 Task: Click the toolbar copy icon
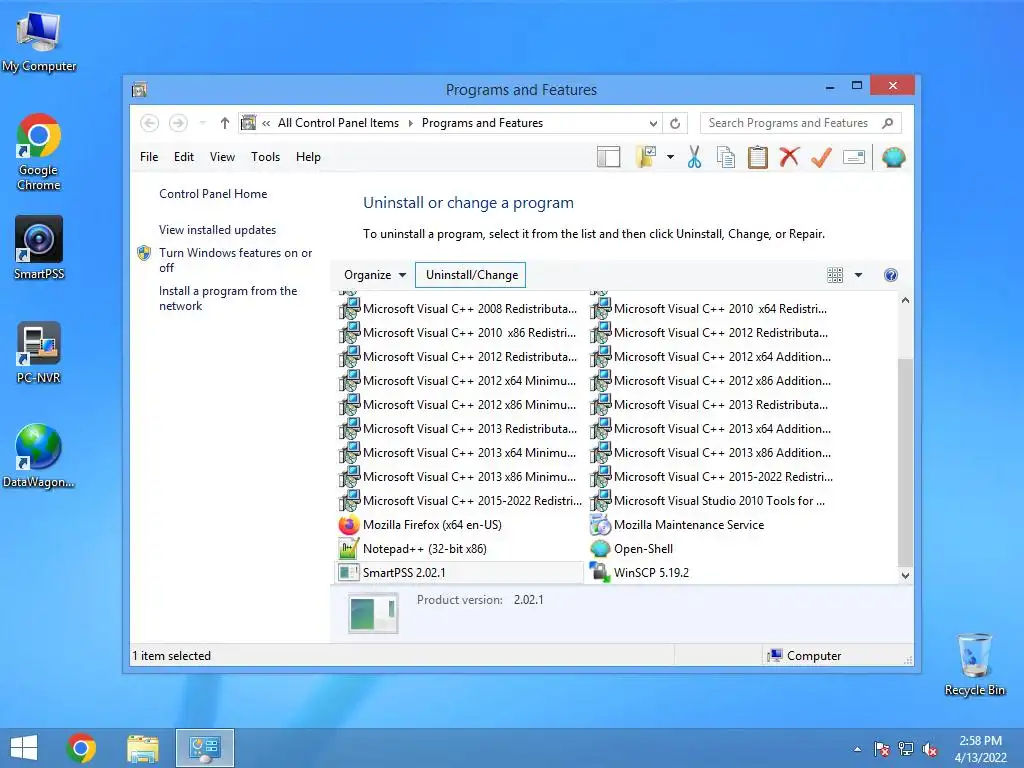[726, 157]
